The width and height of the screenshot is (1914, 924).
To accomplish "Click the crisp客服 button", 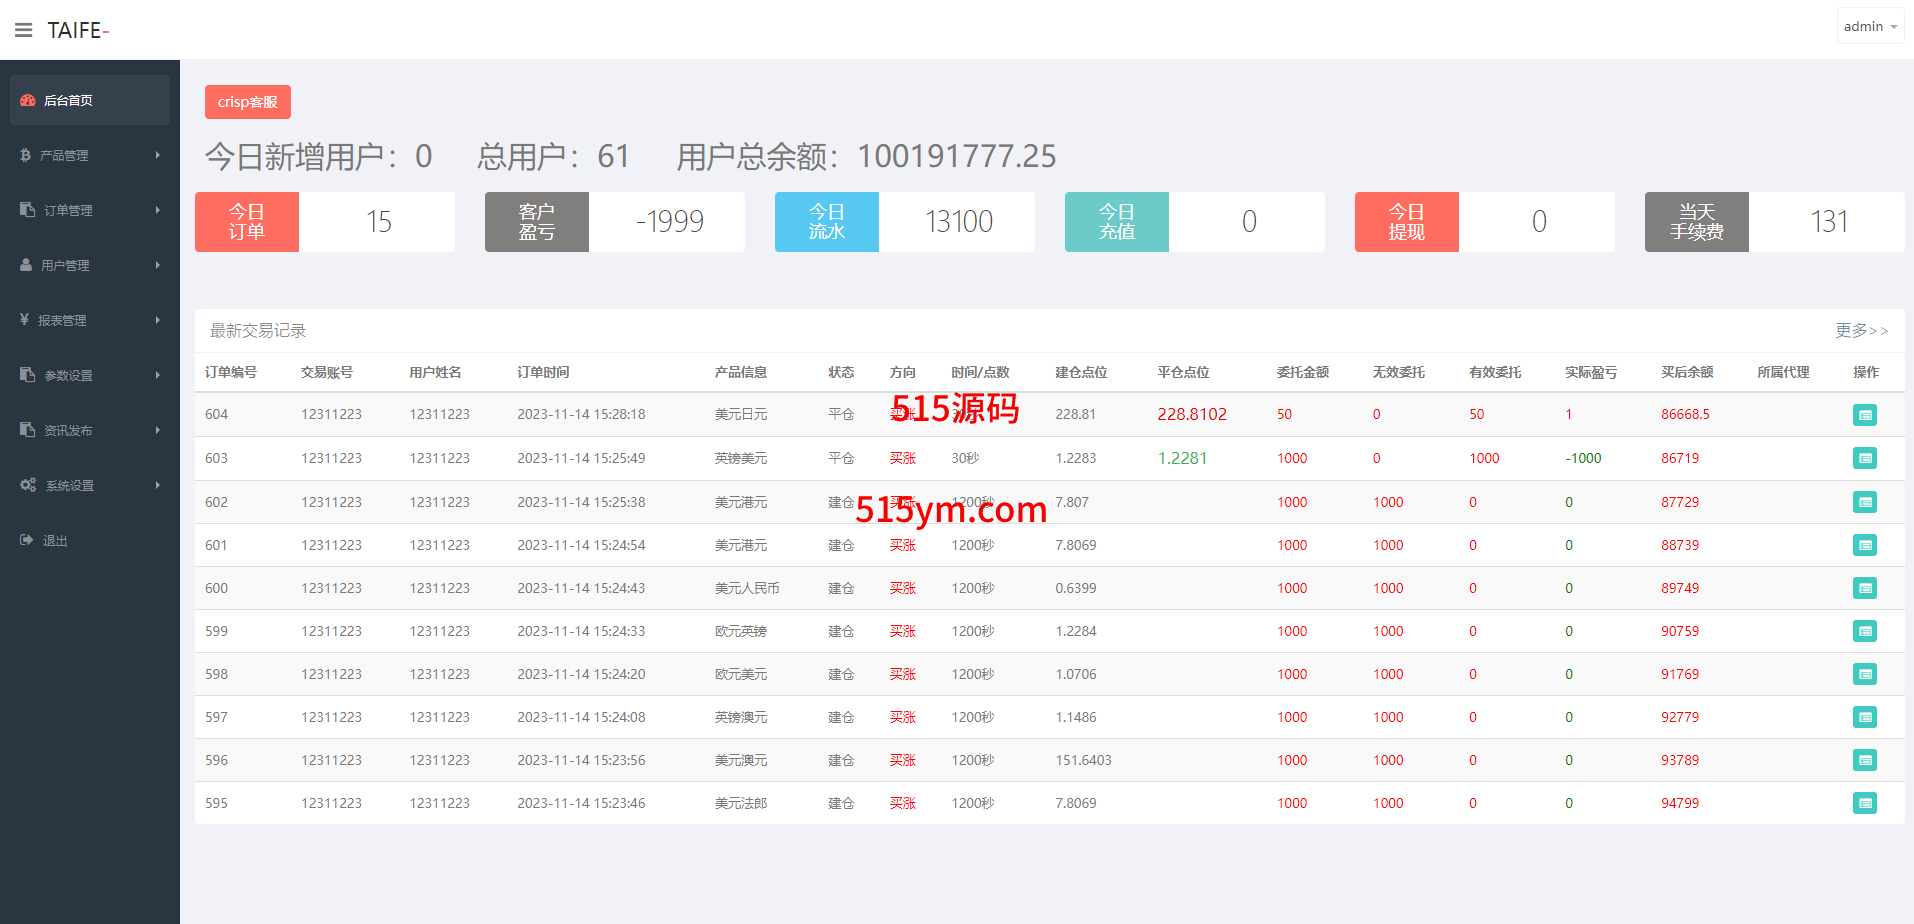I will pyautogui.click(x=248, y=102).
